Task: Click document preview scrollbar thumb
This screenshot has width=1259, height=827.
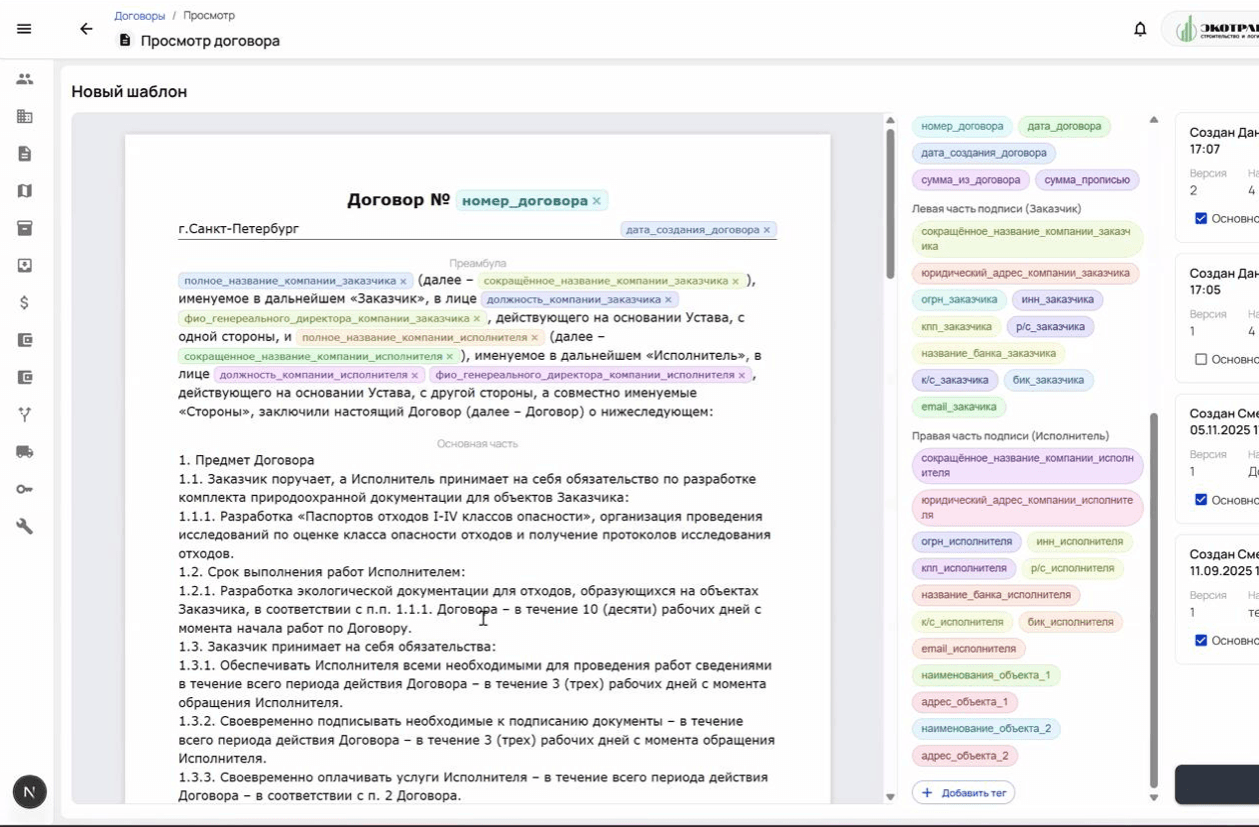Action: click(x=890, y=204)
